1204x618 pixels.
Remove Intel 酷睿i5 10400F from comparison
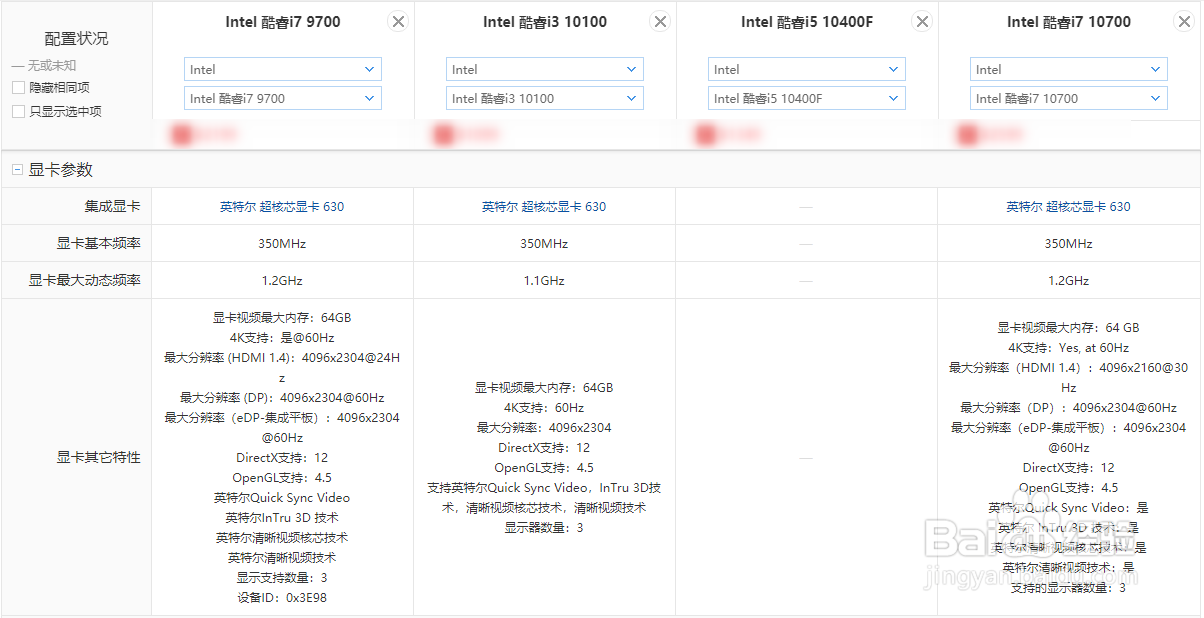922,22
